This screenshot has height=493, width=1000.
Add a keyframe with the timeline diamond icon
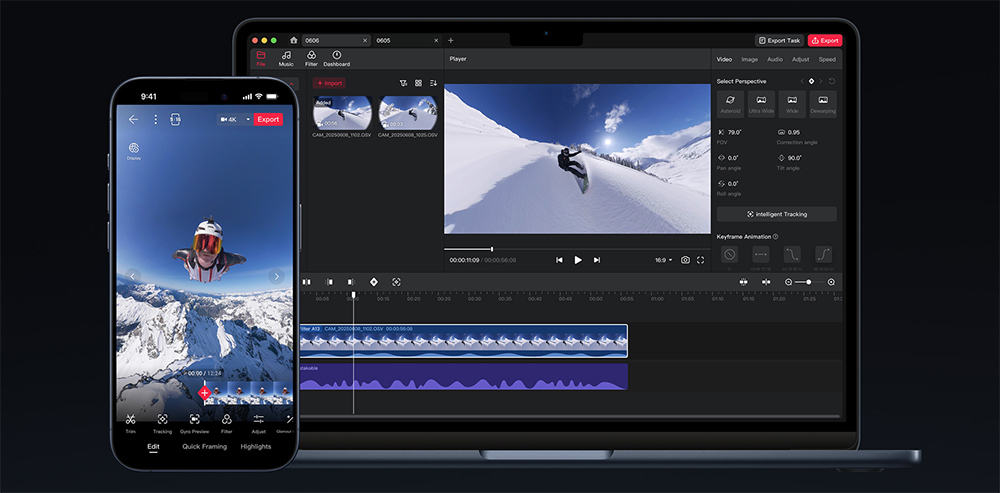click(x=374, y=283)
